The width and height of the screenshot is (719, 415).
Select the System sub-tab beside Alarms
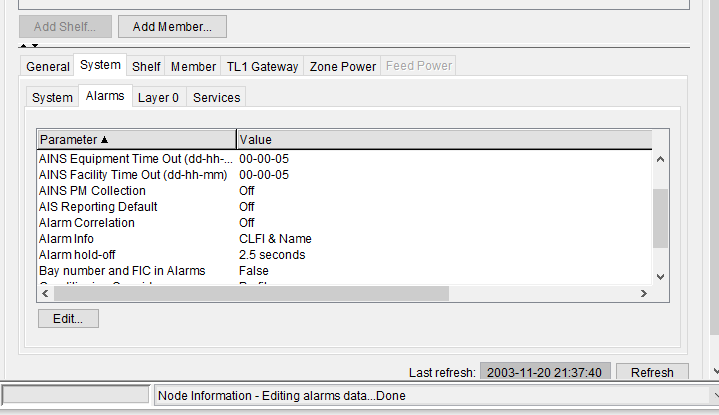point(52,97)
